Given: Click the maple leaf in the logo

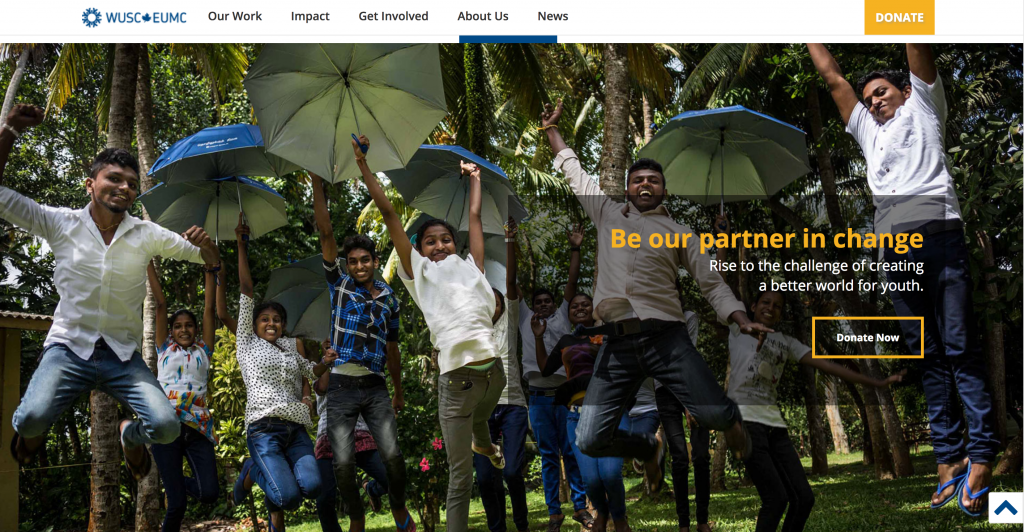Looking at the screenshot, I should tap(146, 18).
